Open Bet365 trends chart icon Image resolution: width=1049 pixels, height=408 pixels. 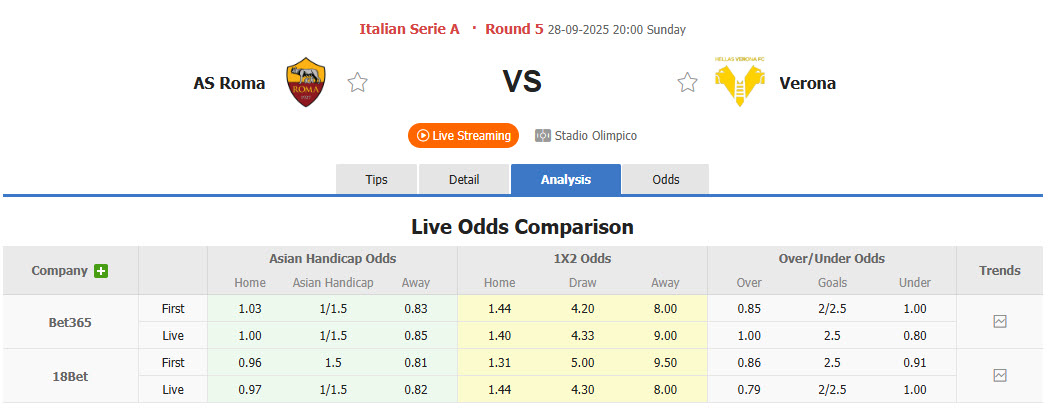[x=1000, y=321]
